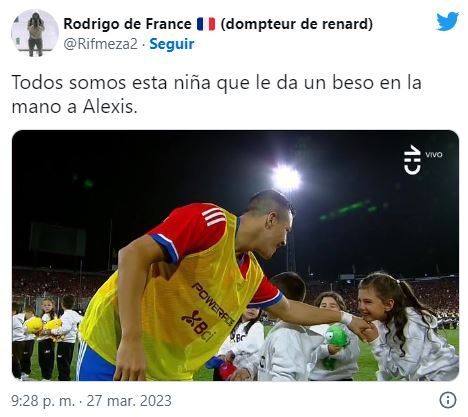Click the bright stadium floodlight
Viewport: 468px width, 417px height.
[x=286, y=178]
